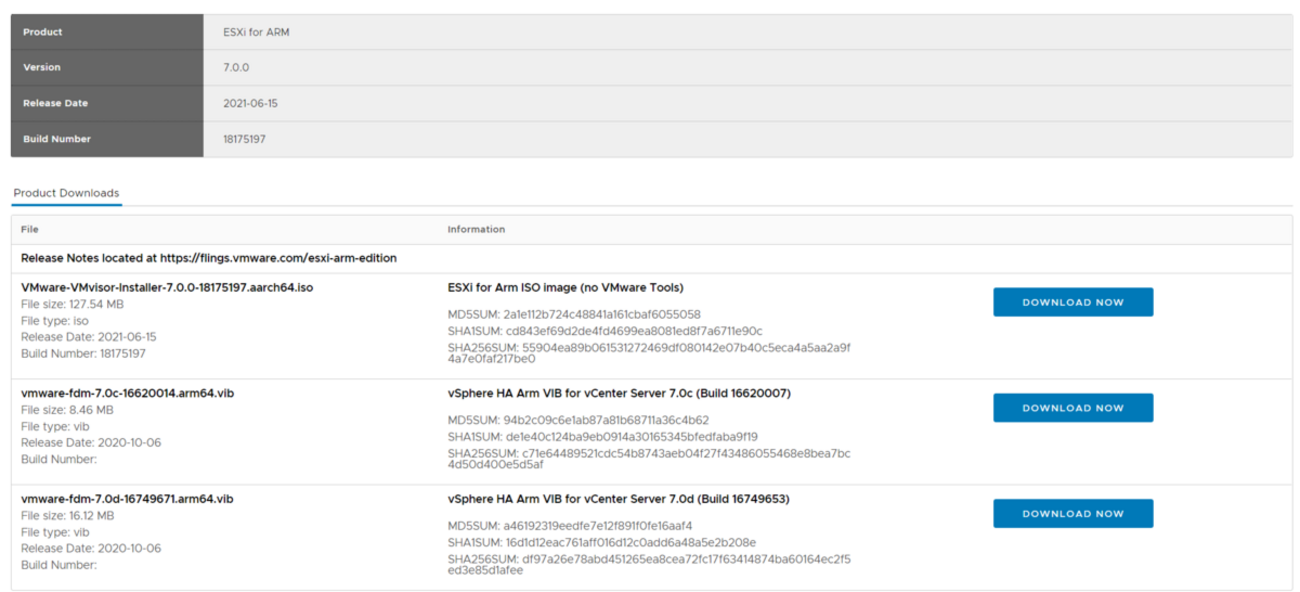Click the VMware-VMvisor-Installer aarch64.iso file name
This screenshot has width=1300, height=592.
pos(167,287)
